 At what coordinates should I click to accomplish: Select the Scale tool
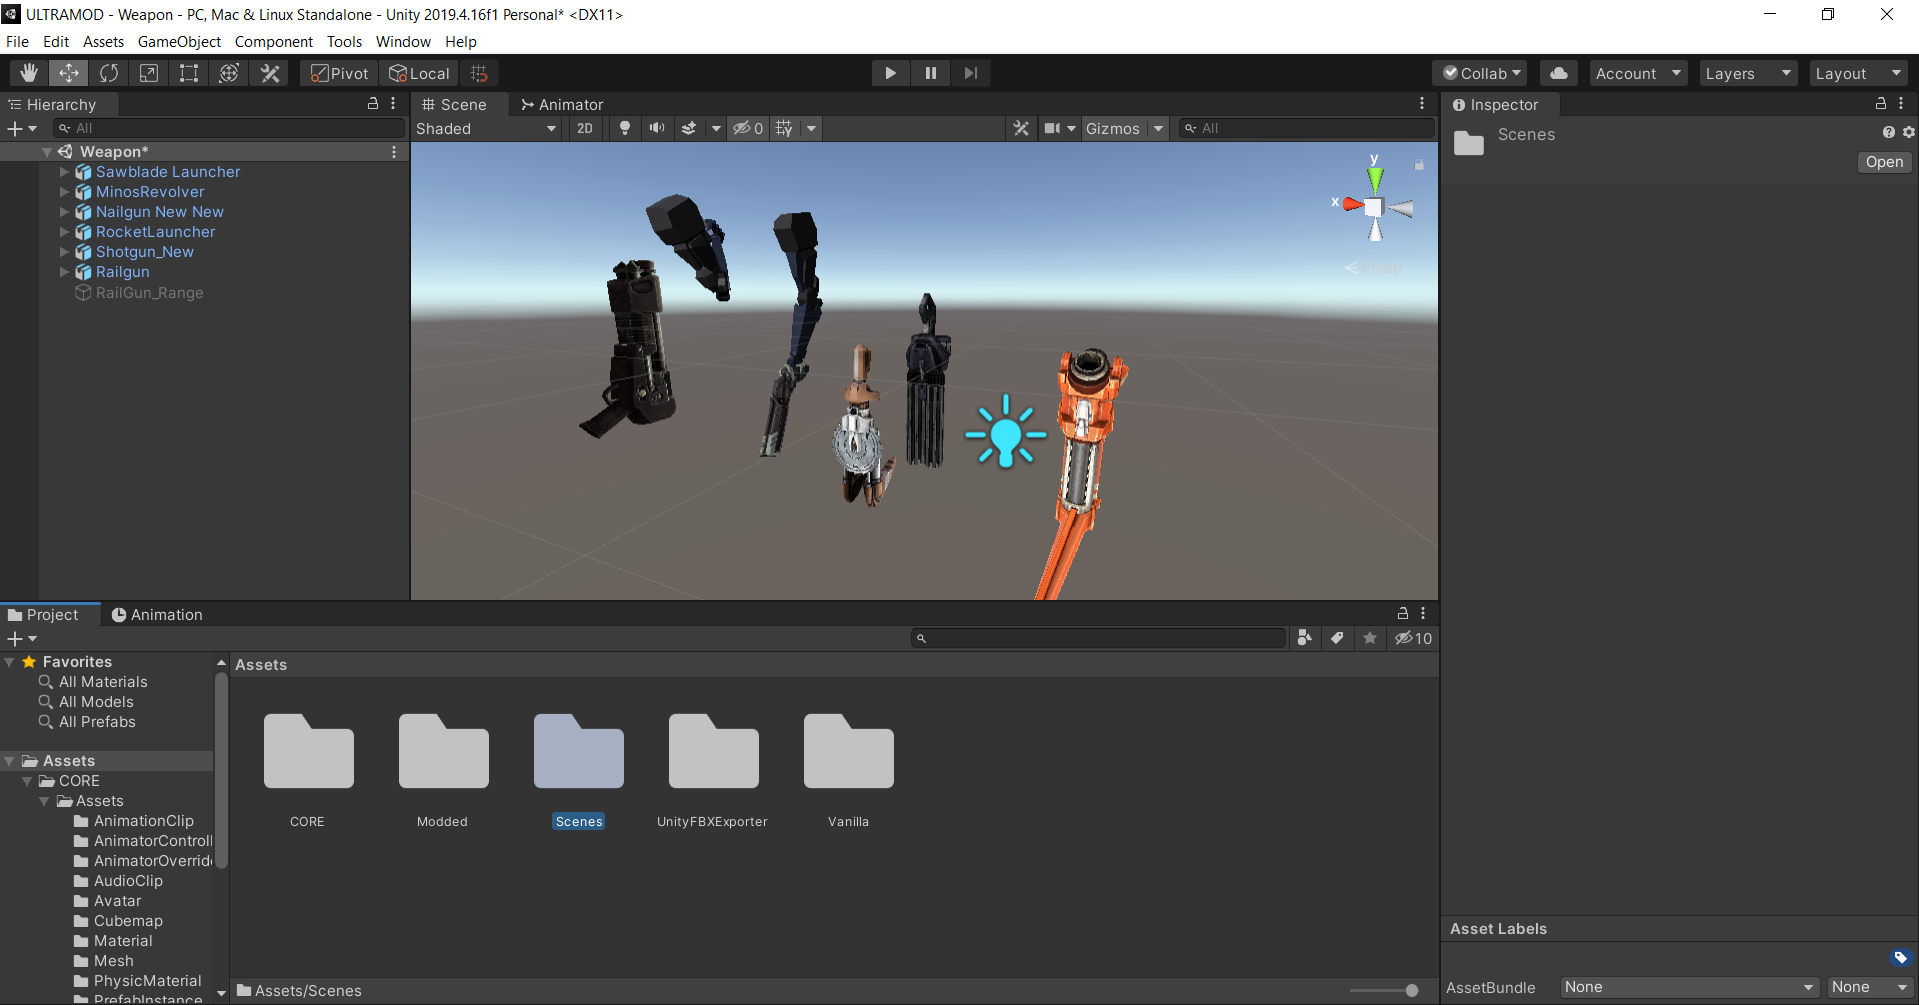click(149, 73)
